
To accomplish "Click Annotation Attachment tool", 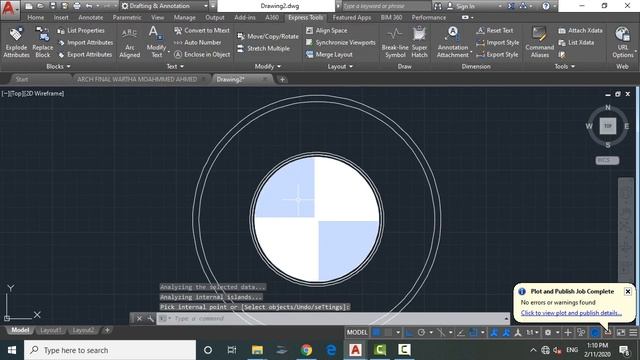I will pyautogui.click(x=453, y=42).
